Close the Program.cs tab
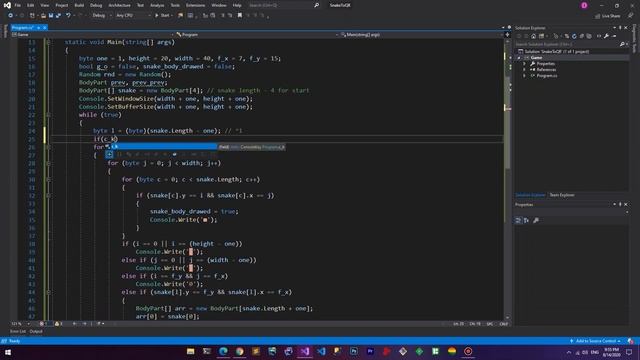 pos(45,28)
